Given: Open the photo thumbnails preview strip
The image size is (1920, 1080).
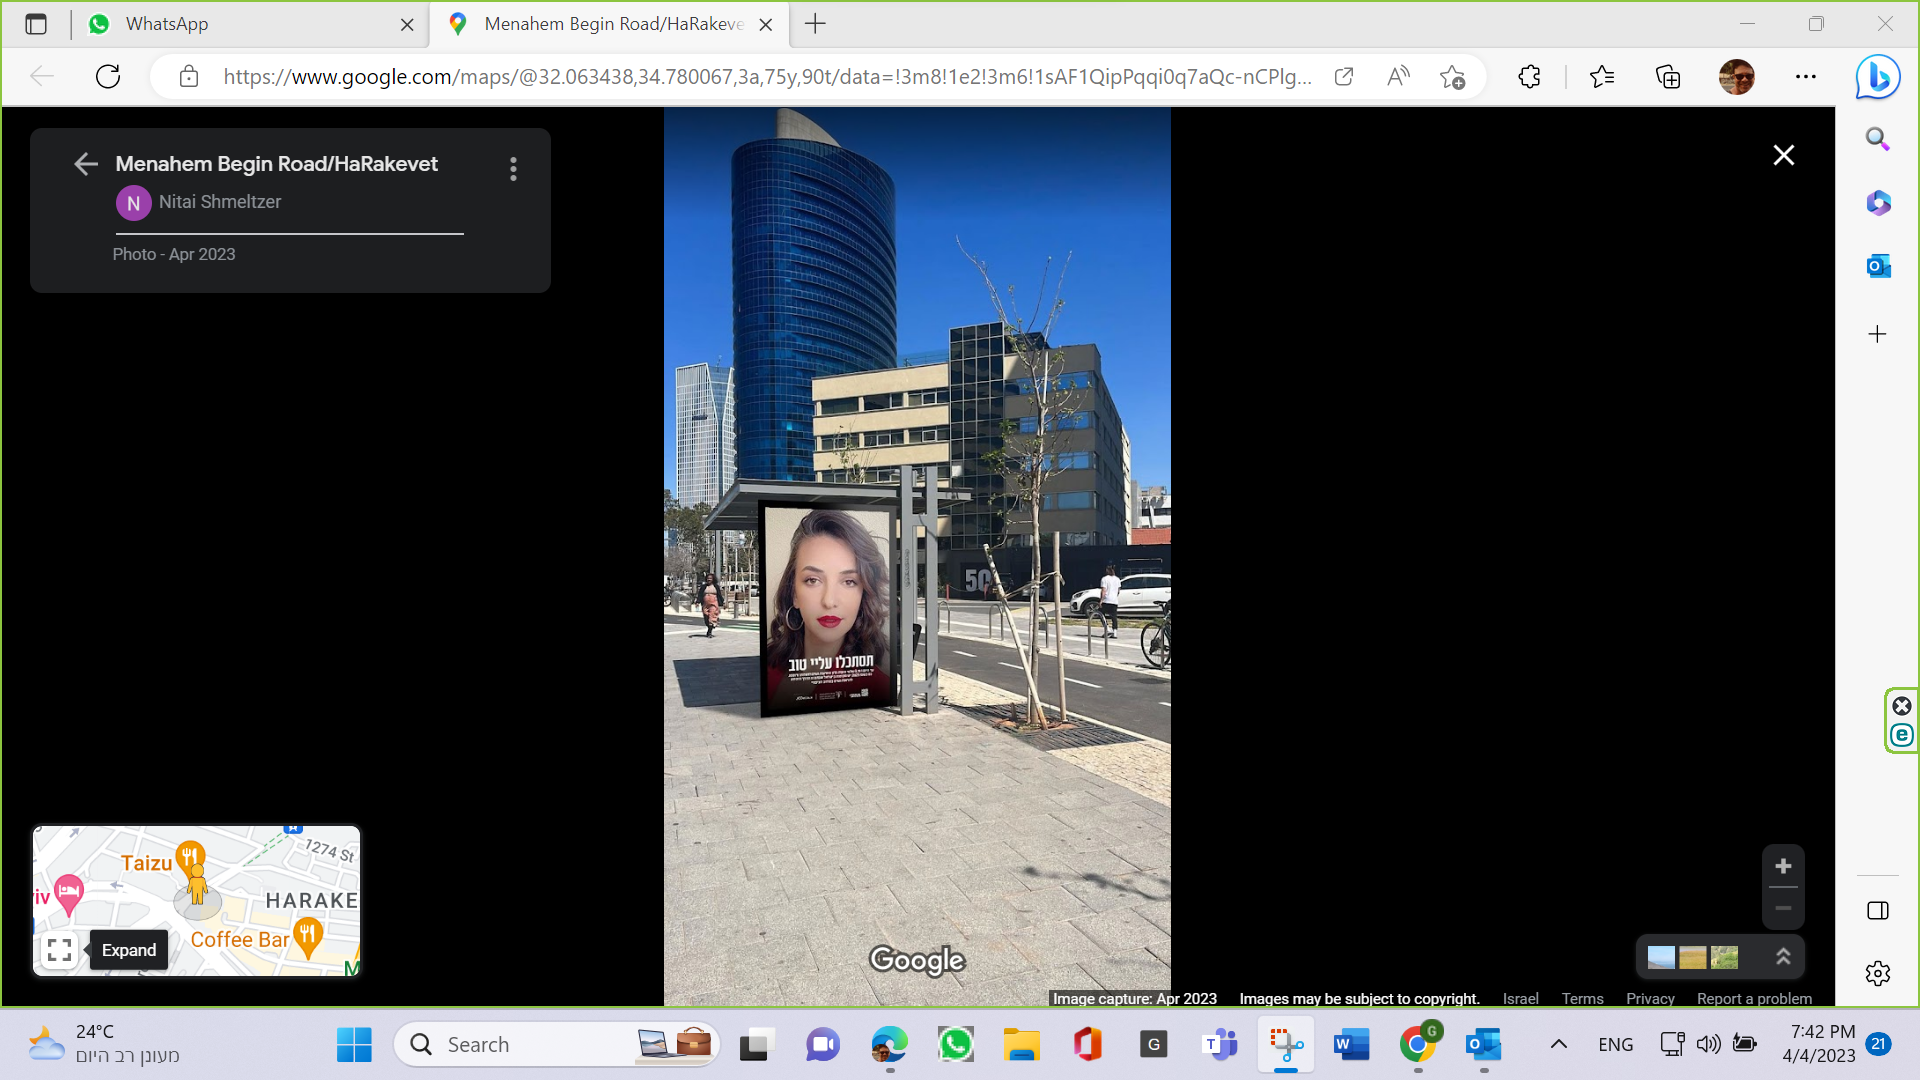Looking at the screenshot, I should pyautogui.click(x=1692, y=957).
